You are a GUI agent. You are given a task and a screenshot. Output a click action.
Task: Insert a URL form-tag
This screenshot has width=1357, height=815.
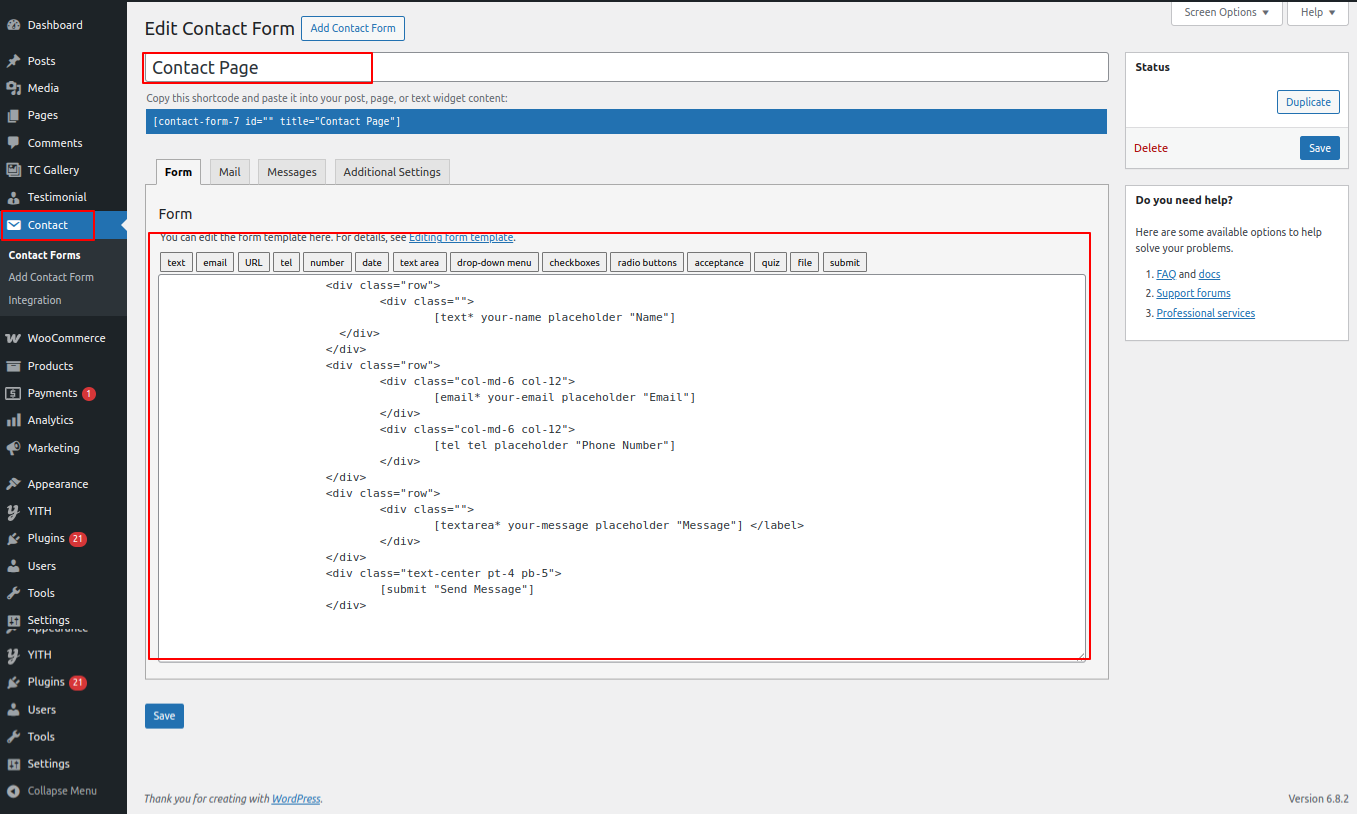pyautogui.click(x=254, y=262)
